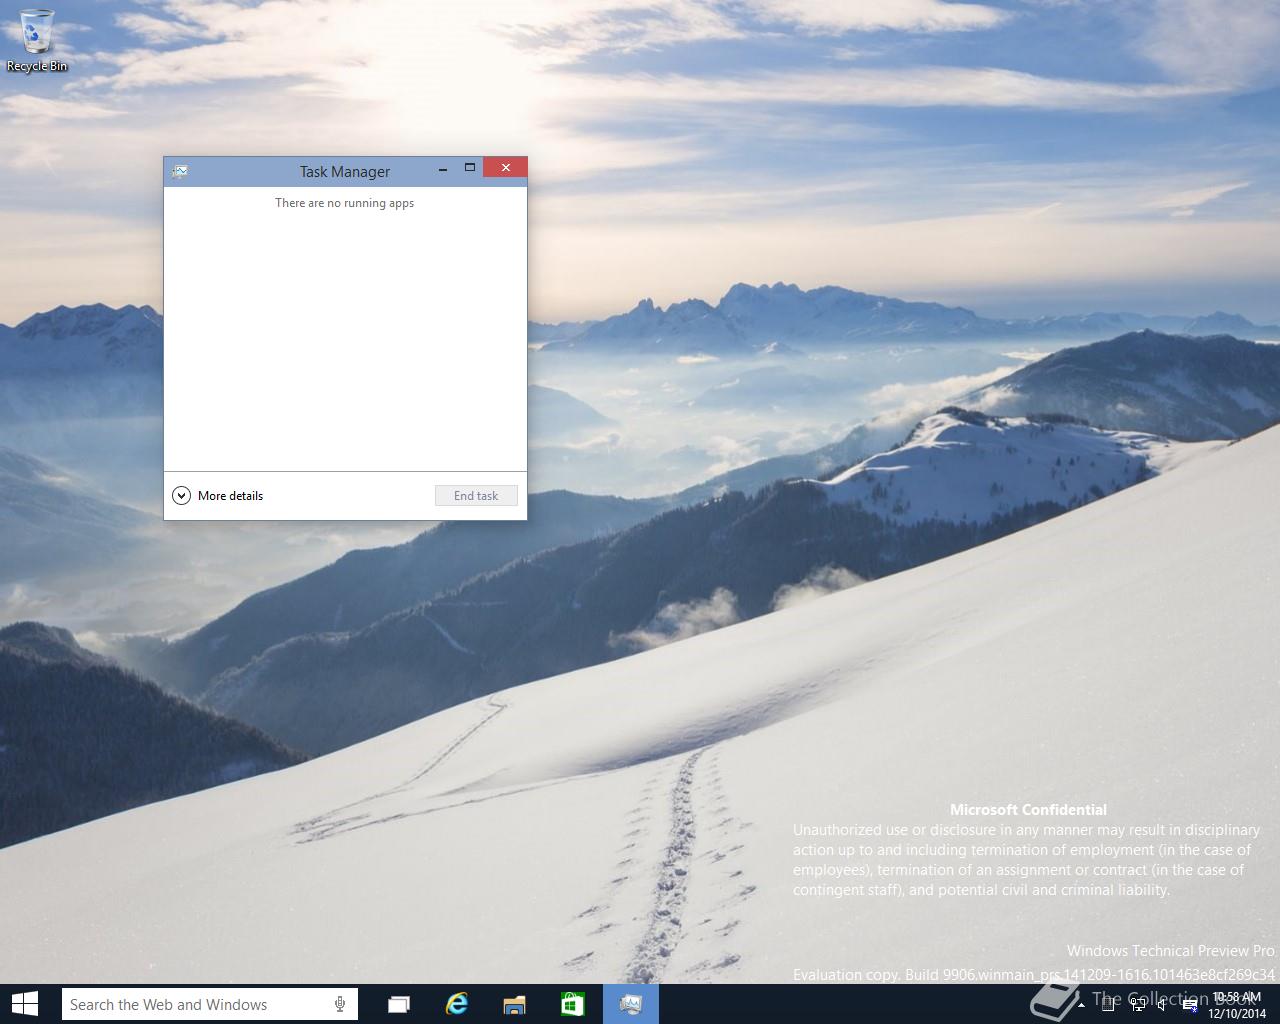Show hidden system tray icons arrow
Screen dimensions: 1280x1024
point(1081,1005)
